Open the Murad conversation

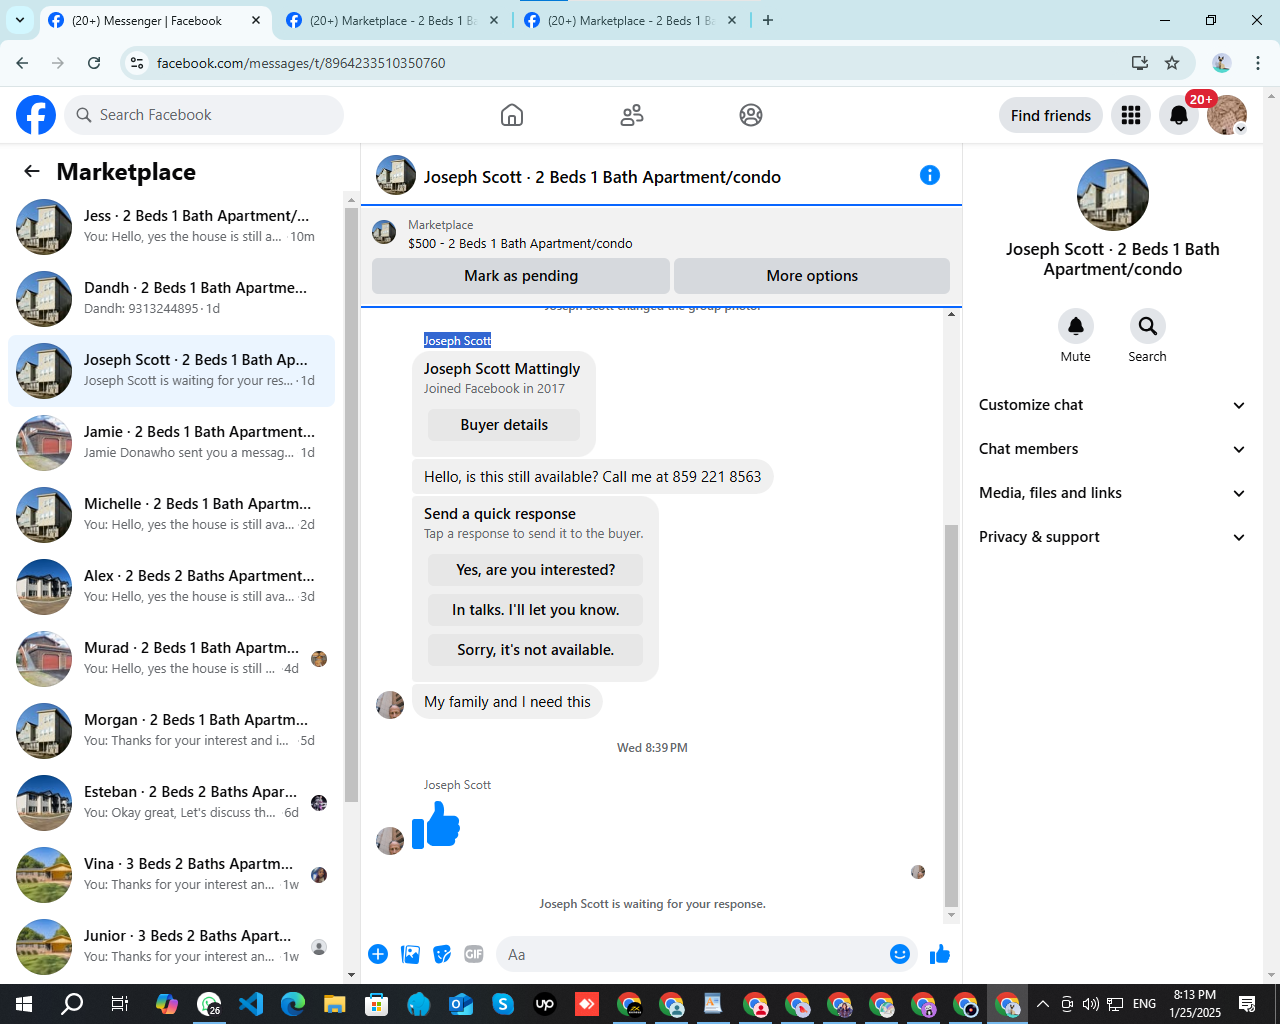[x=172, y=659]
